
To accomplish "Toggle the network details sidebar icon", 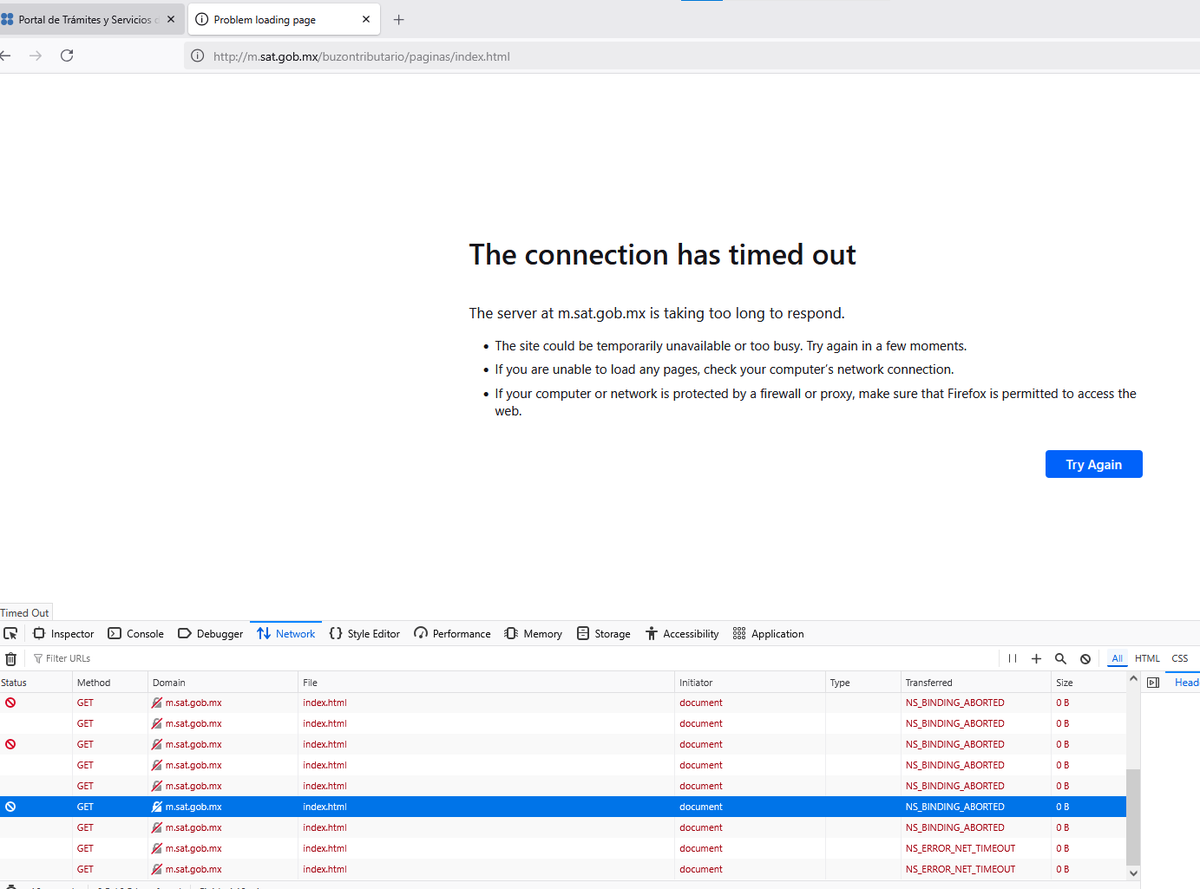I will (x=1152, y=683).
